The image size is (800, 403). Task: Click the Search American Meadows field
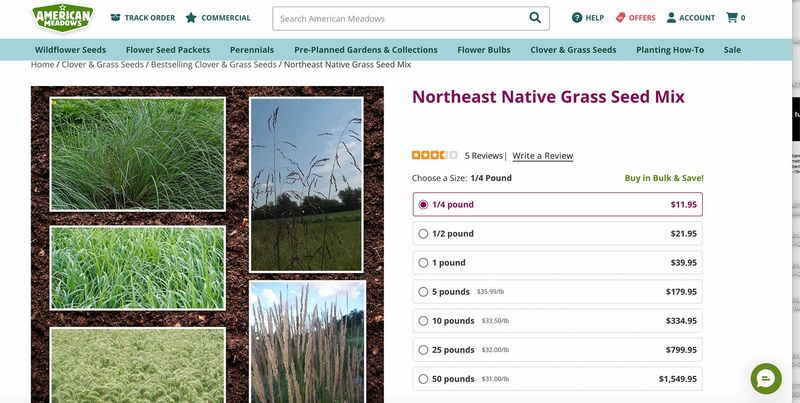click(401, 18)
